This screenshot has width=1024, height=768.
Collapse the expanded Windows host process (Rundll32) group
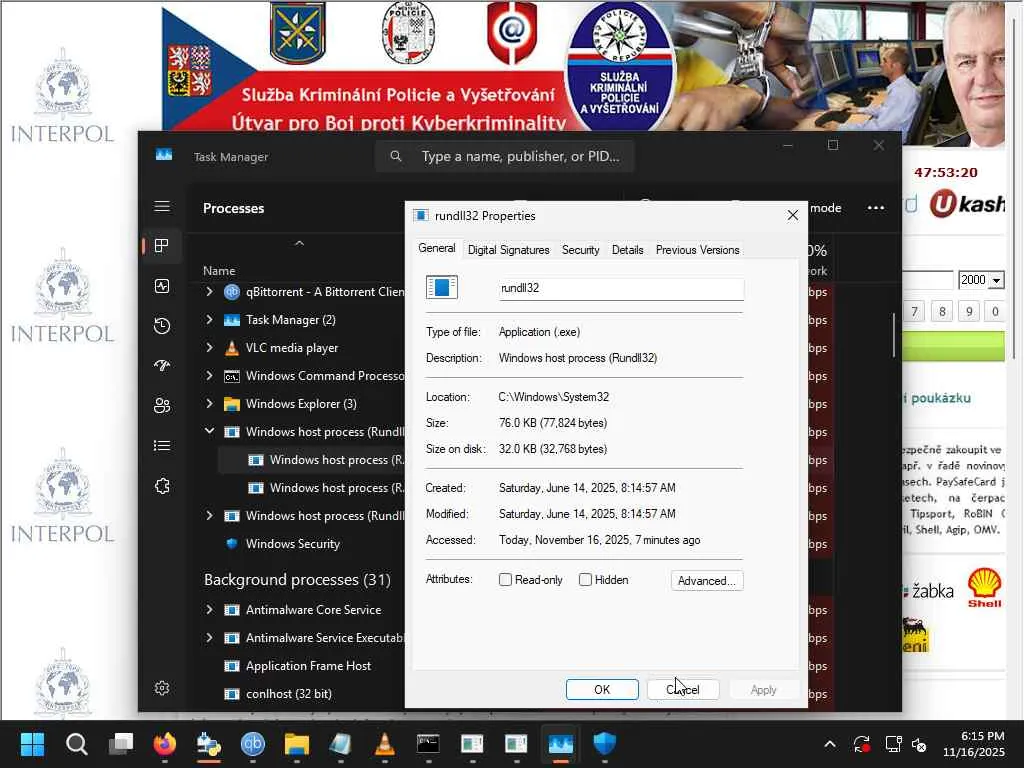pyautogui.click(x=209, y=431)
